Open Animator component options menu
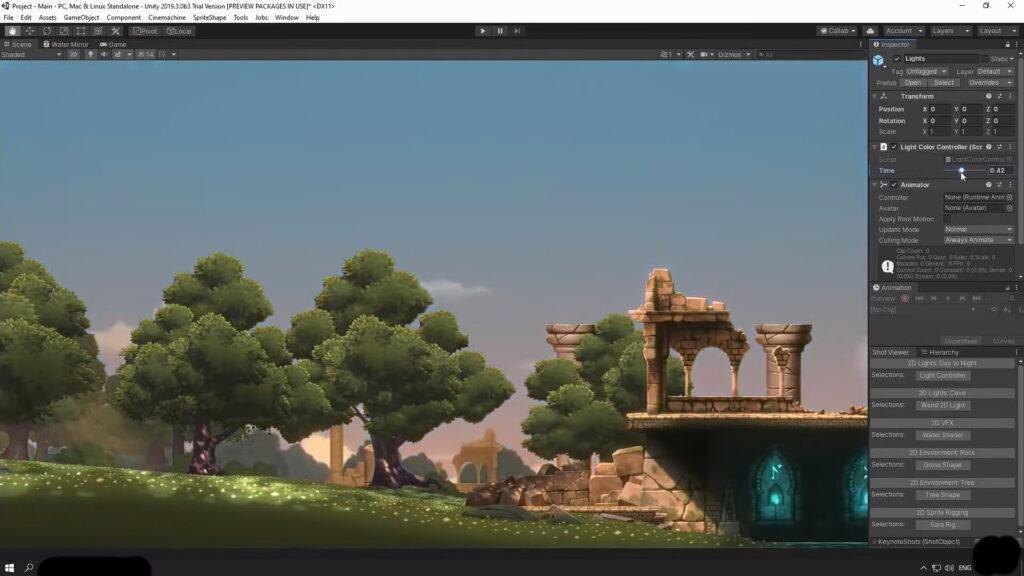 (x=1010, y=185)
